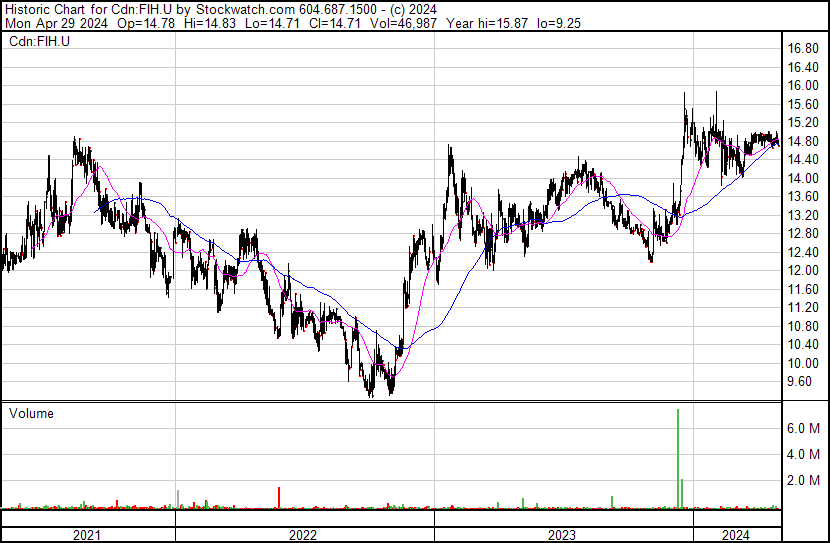Click the 16.40 price axis label
This screenshot has width=830, height=543.
(x=802, y=67)
